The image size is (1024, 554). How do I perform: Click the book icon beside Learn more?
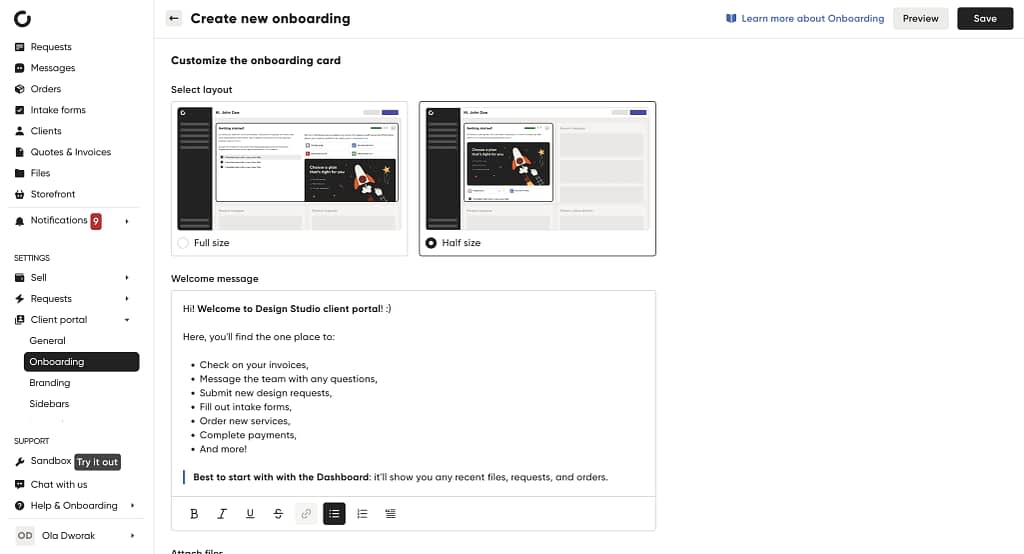pos(731,18)
